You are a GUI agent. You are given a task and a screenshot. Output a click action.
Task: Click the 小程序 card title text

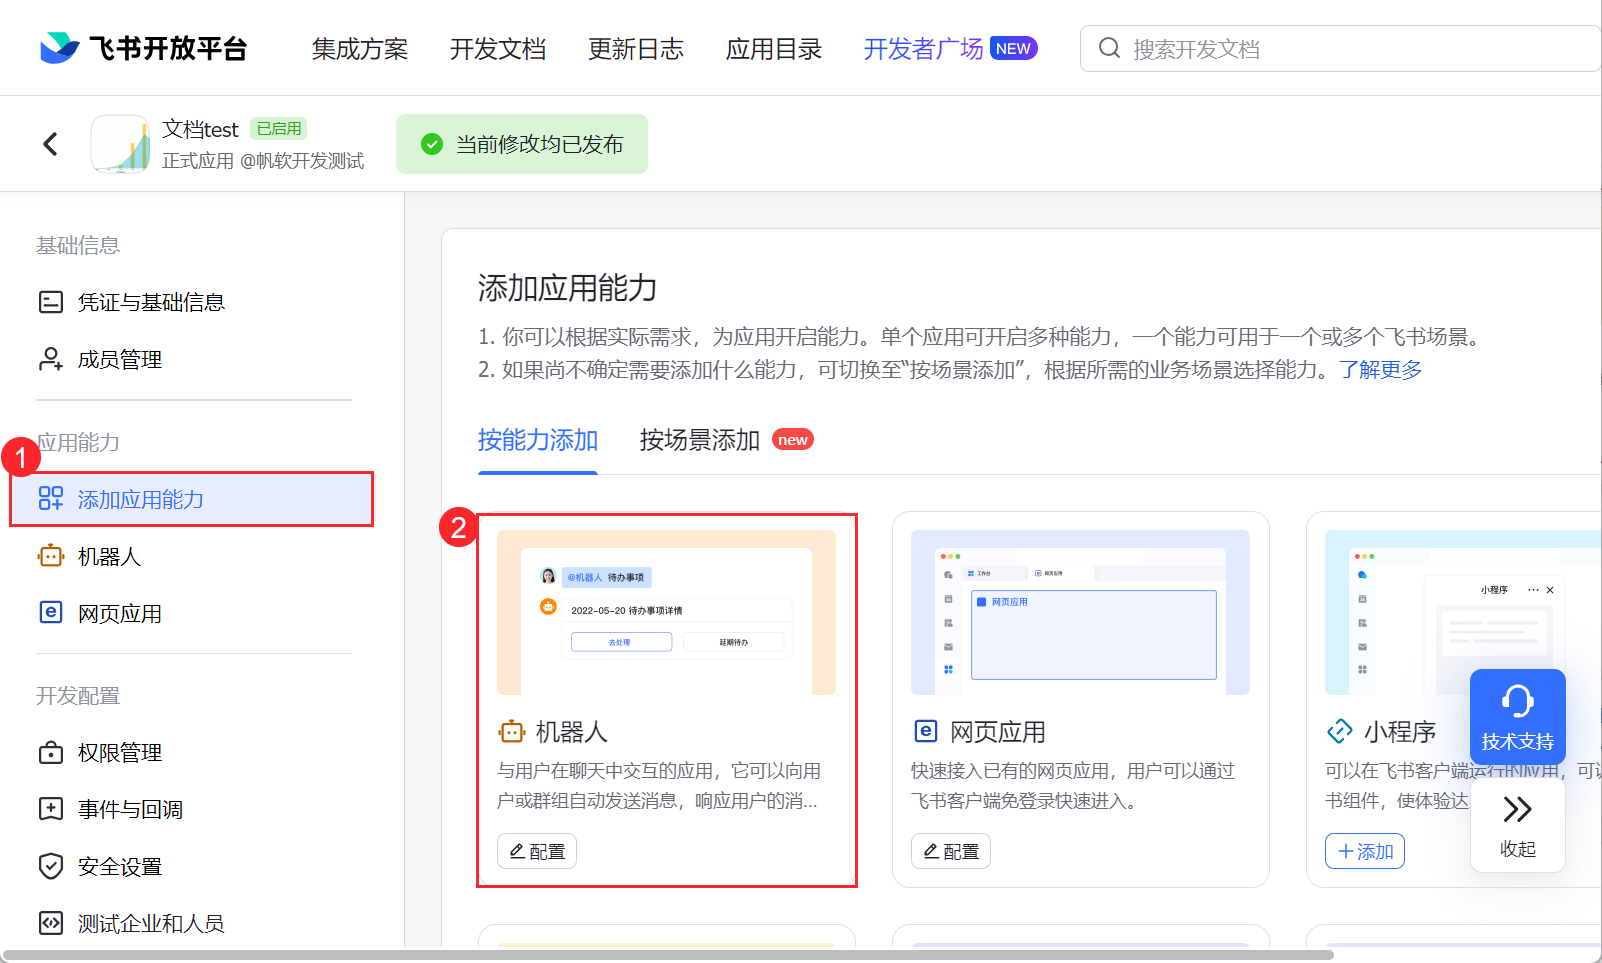tap(1400, 732)
